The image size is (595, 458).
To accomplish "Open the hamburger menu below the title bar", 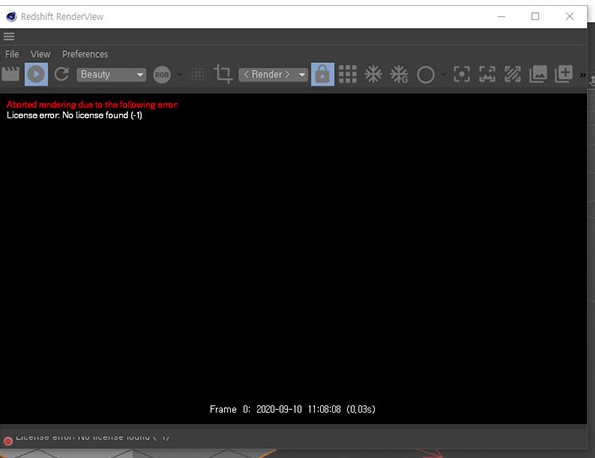I will (9, 36).
